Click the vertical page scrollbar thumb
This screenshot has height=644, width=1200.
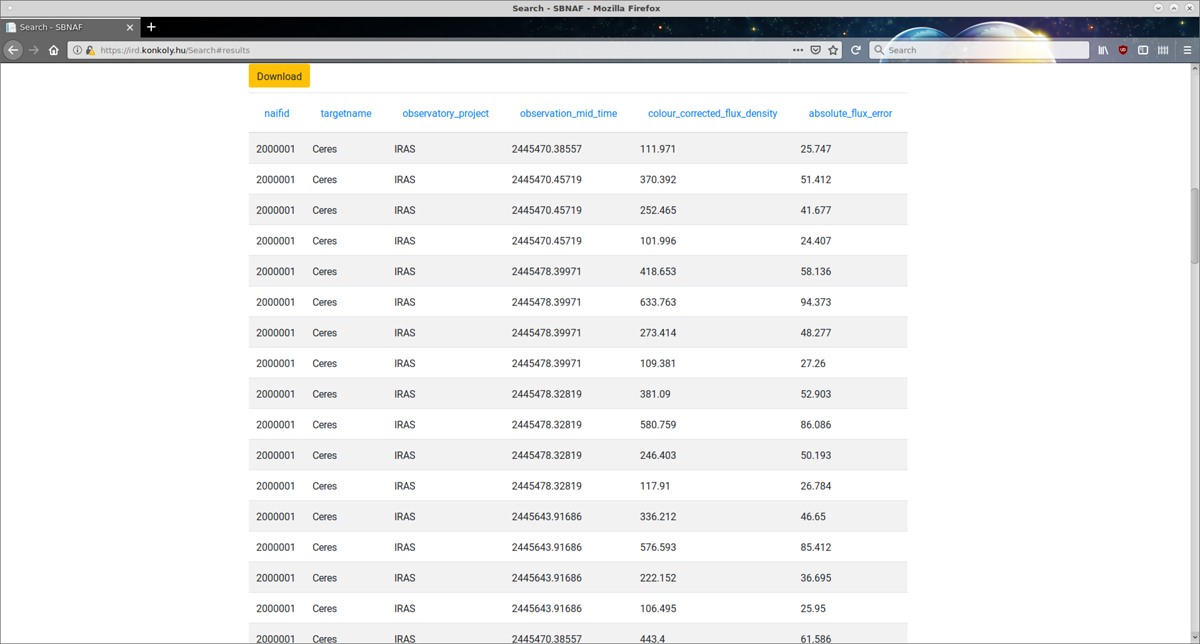[x=1193, y=225]
